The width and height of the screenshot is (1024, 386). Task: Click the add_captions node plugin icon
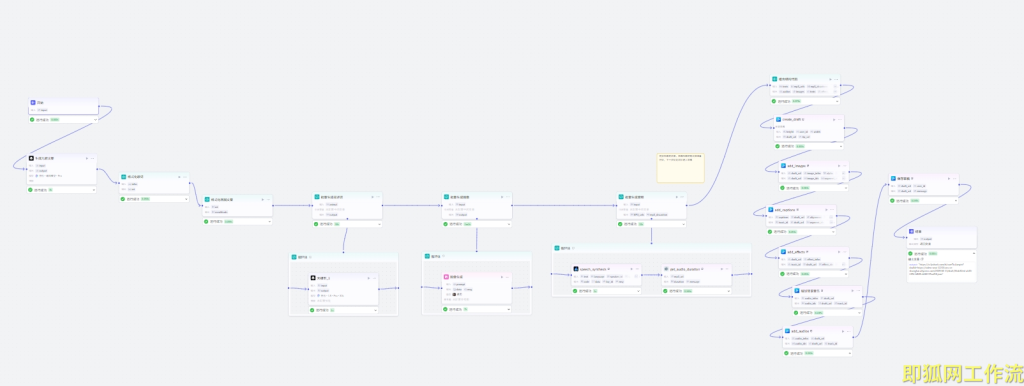(x=771, y=210)
